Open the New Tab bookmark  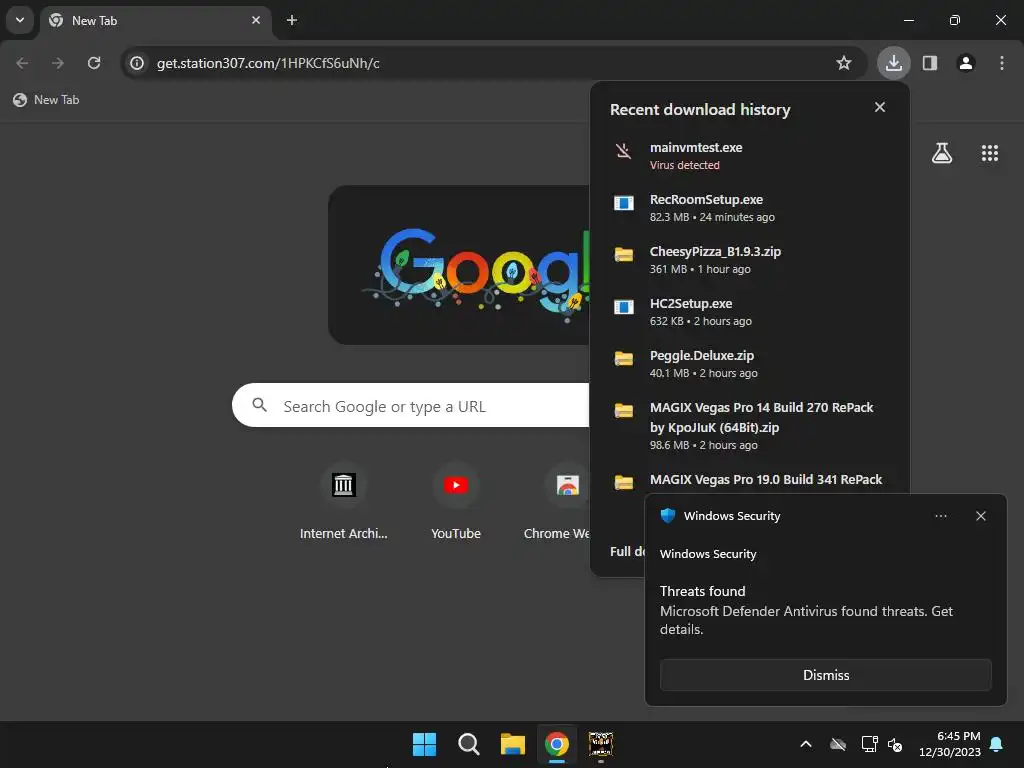(46, 100)
